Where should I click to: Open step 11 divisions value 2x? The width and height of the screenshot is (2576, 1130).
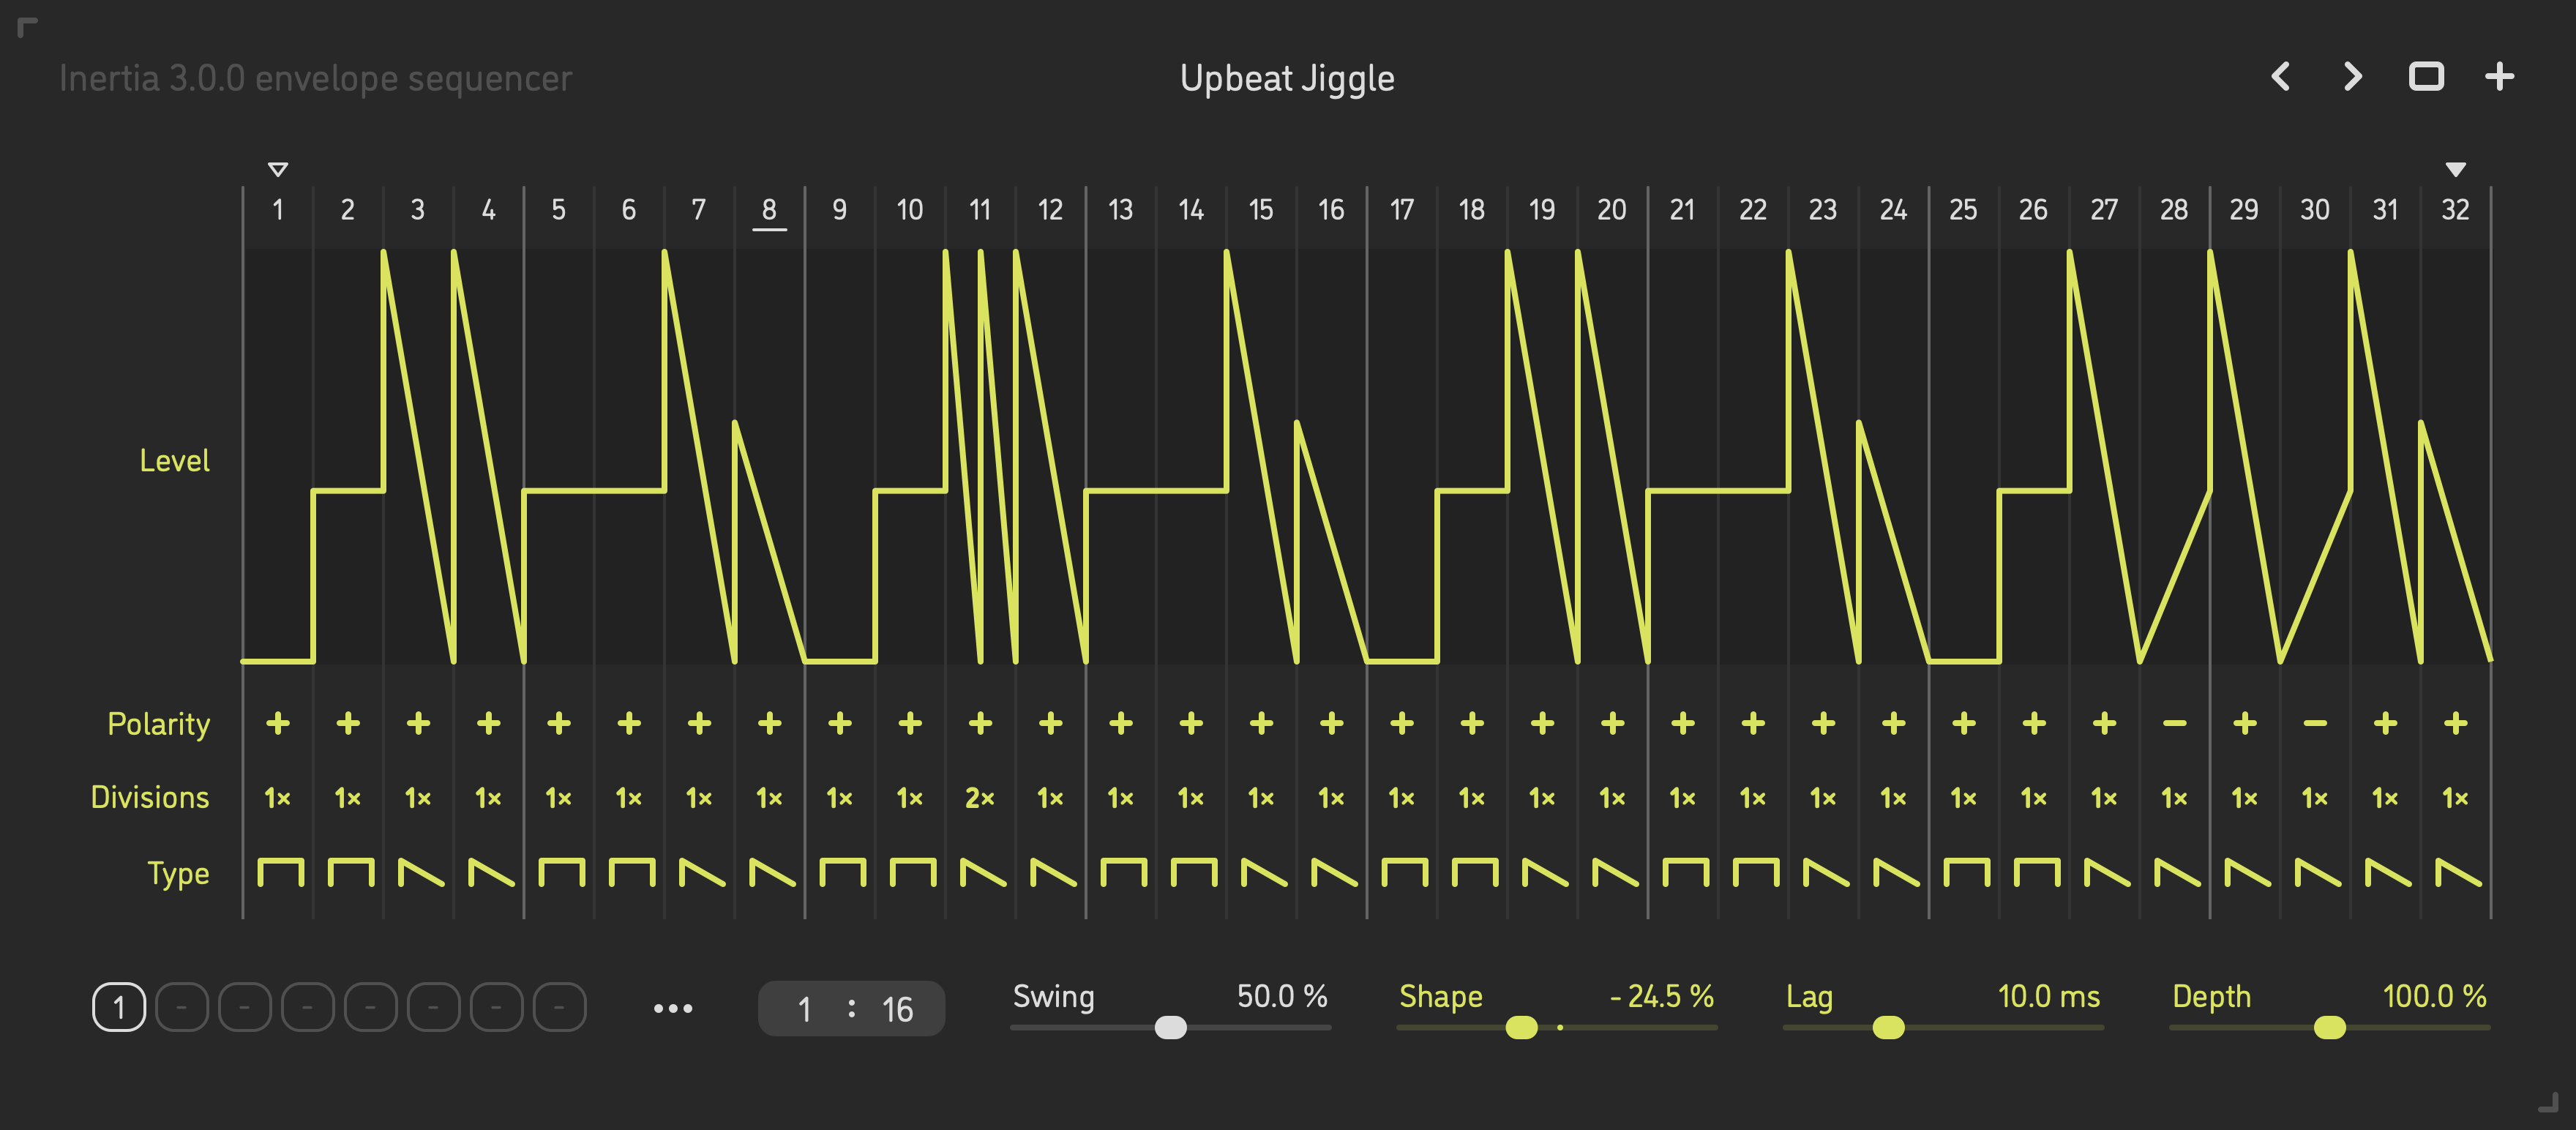point(980,798)
